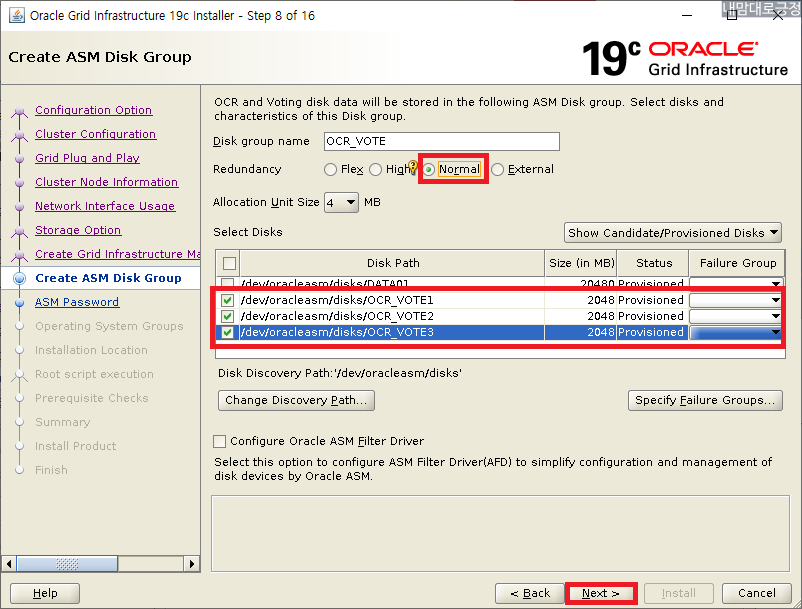Open Cluster Node Information step
The height and width of the screenshot is (609, 802).
point(106,182)
